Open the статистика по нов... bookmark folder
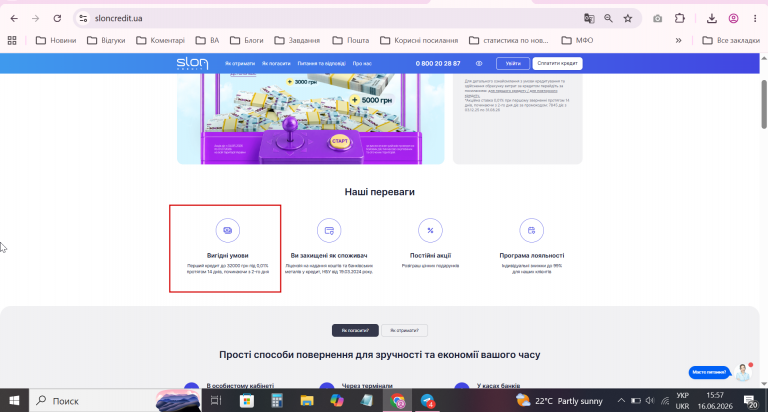Screen dimensions: 768x412 pyautogui.click(x=509, y=40)
